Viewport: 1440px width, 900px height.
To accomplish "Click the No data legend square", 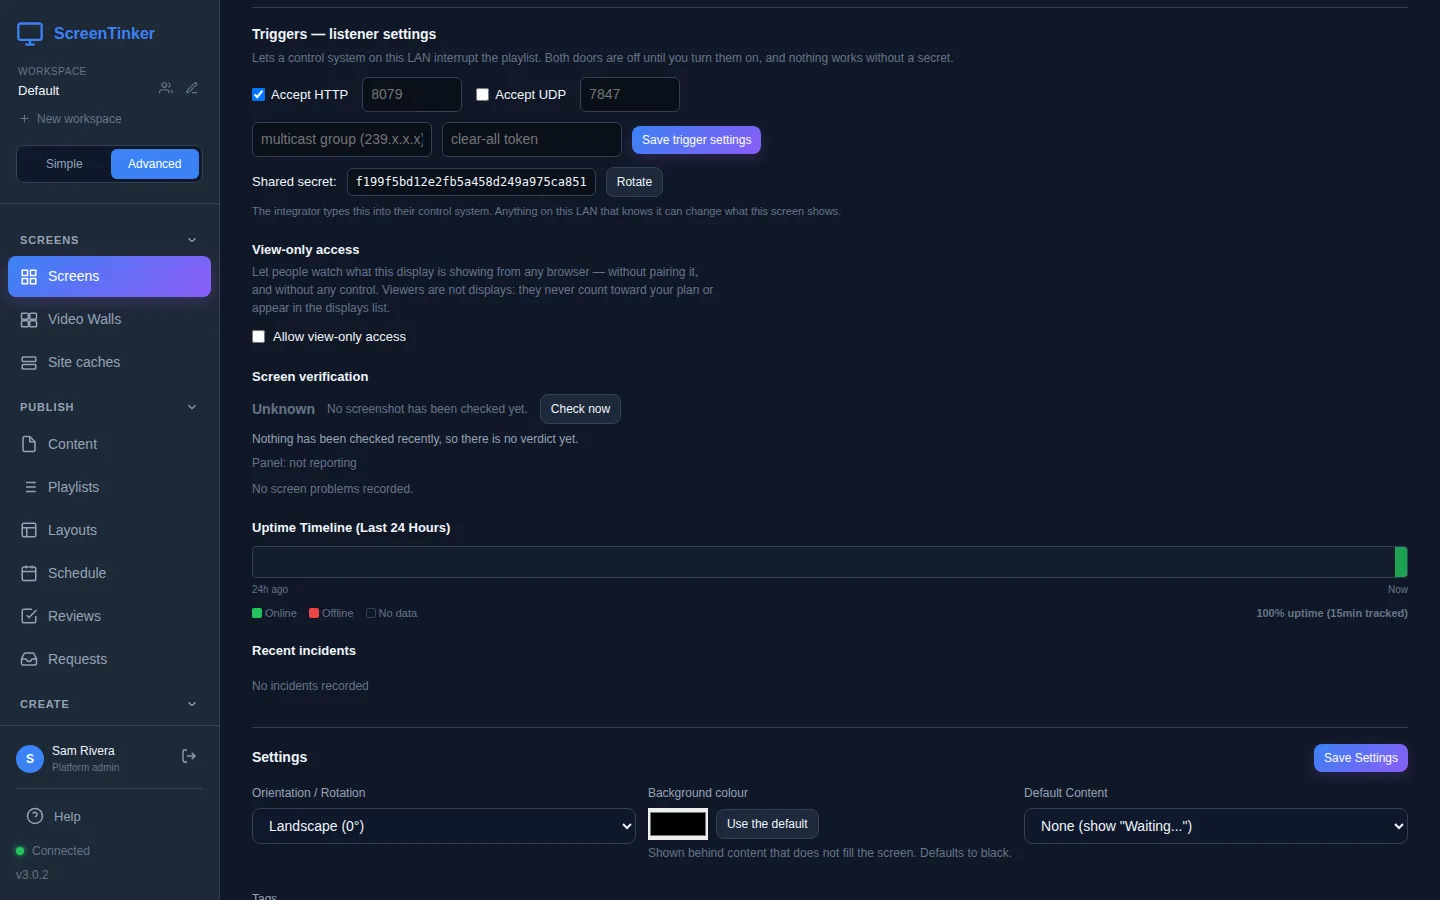I will pos(371,613).
